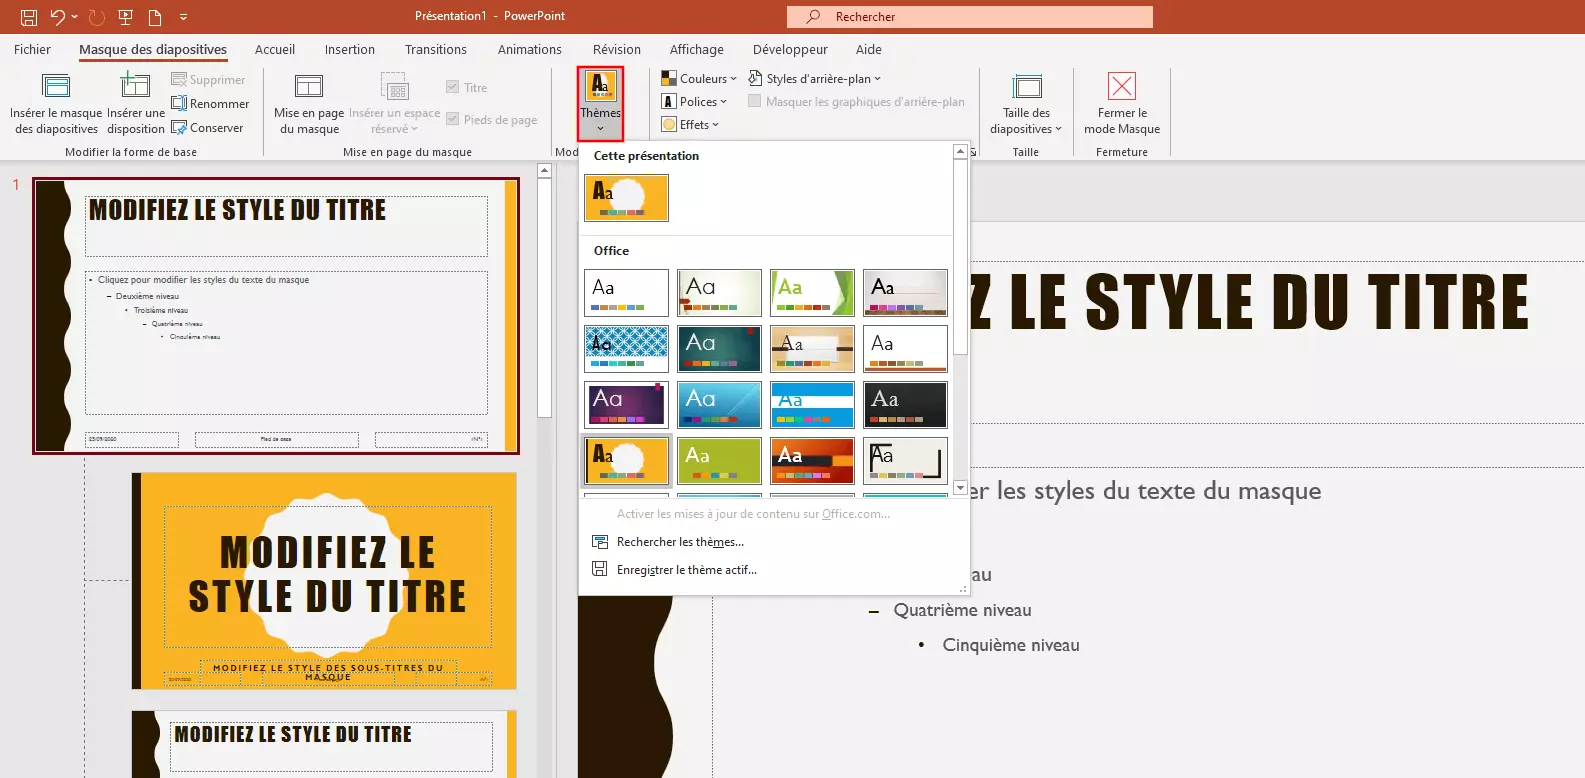Select the green Facet theme thumbnail
1585x778 pixels.
(812, 293)
